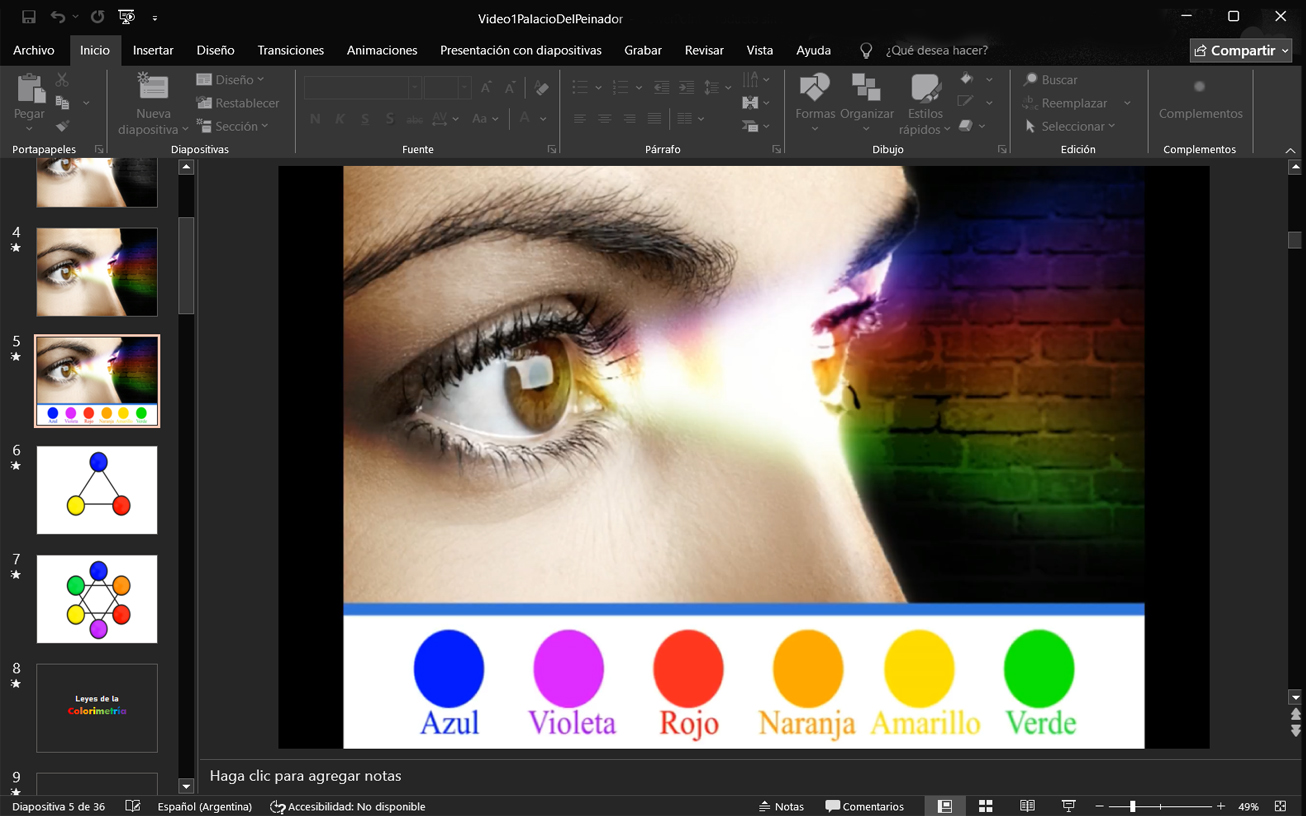Click the Nueva diapositiva icon
The image size is (1306, 816).
click(x=153, y=88)
